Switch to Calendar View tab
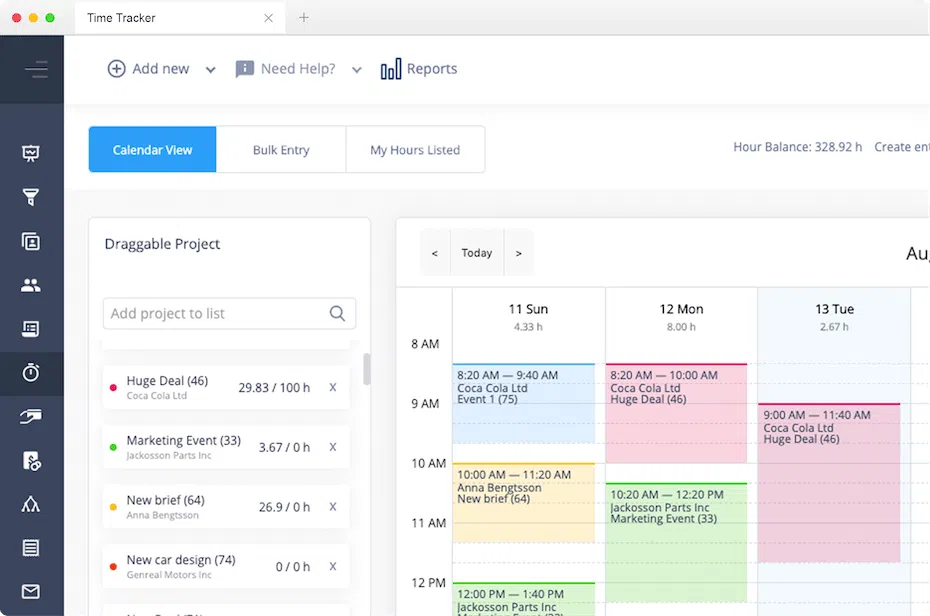This screenshot has width=930, height=616. click(x=152, y=149)
